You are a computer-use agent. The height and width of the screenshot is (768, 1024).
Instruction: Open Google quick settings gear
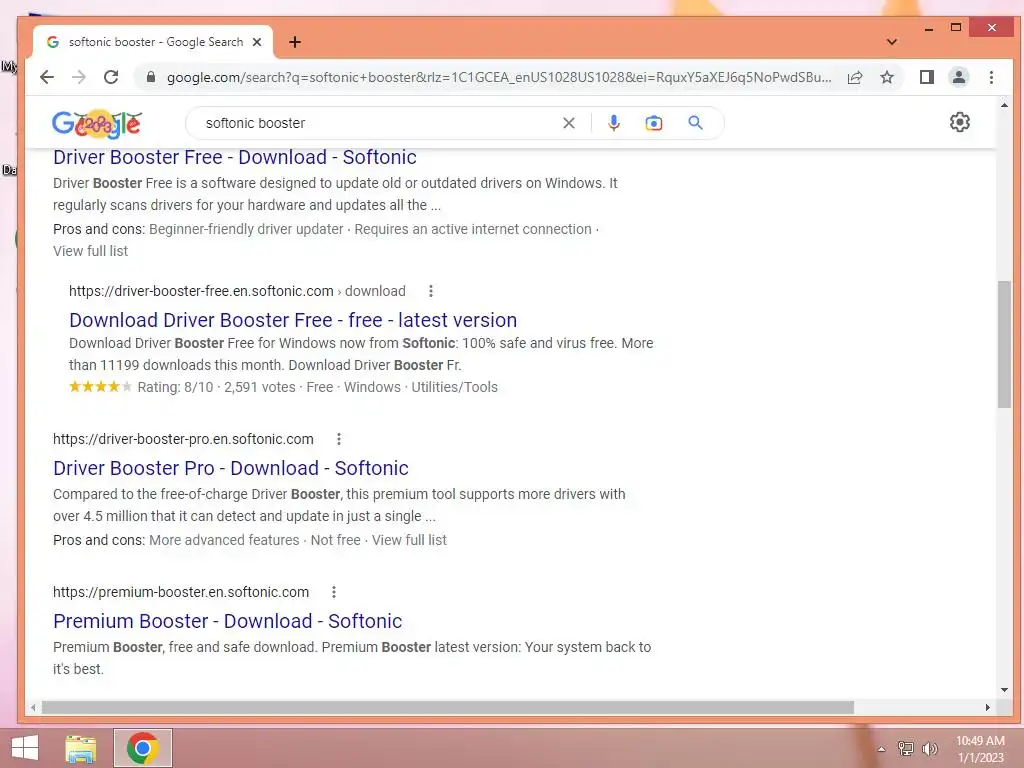click(x=959, y=122)
